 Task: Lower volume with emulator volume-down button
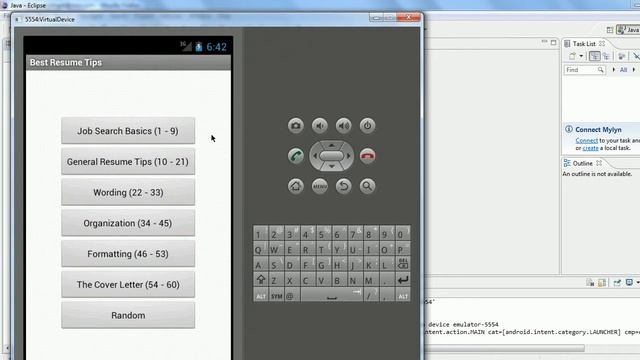[x=320, y=126]
